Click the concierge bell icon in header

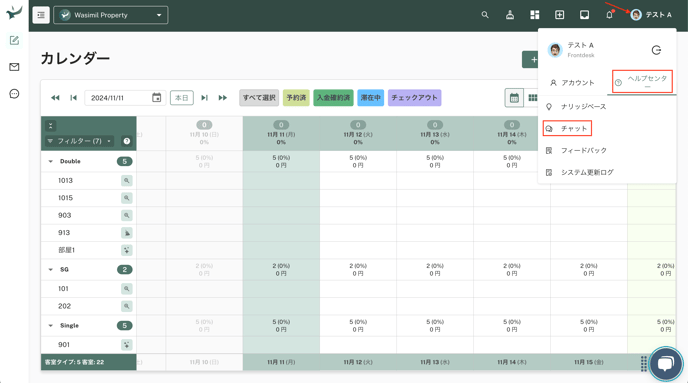510,15
